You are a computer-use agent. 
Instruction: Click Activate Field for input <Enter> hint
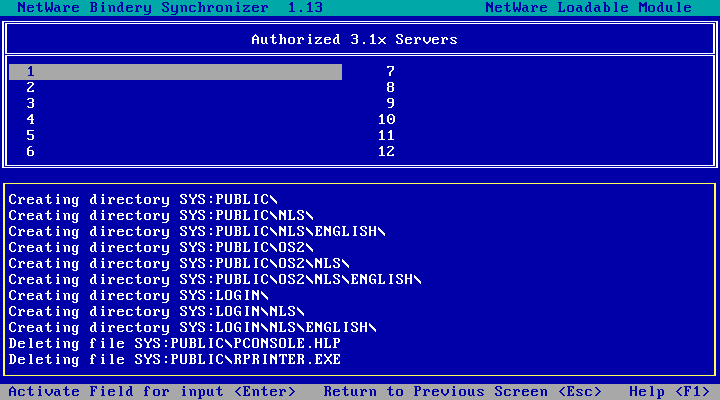pos(152,392)
